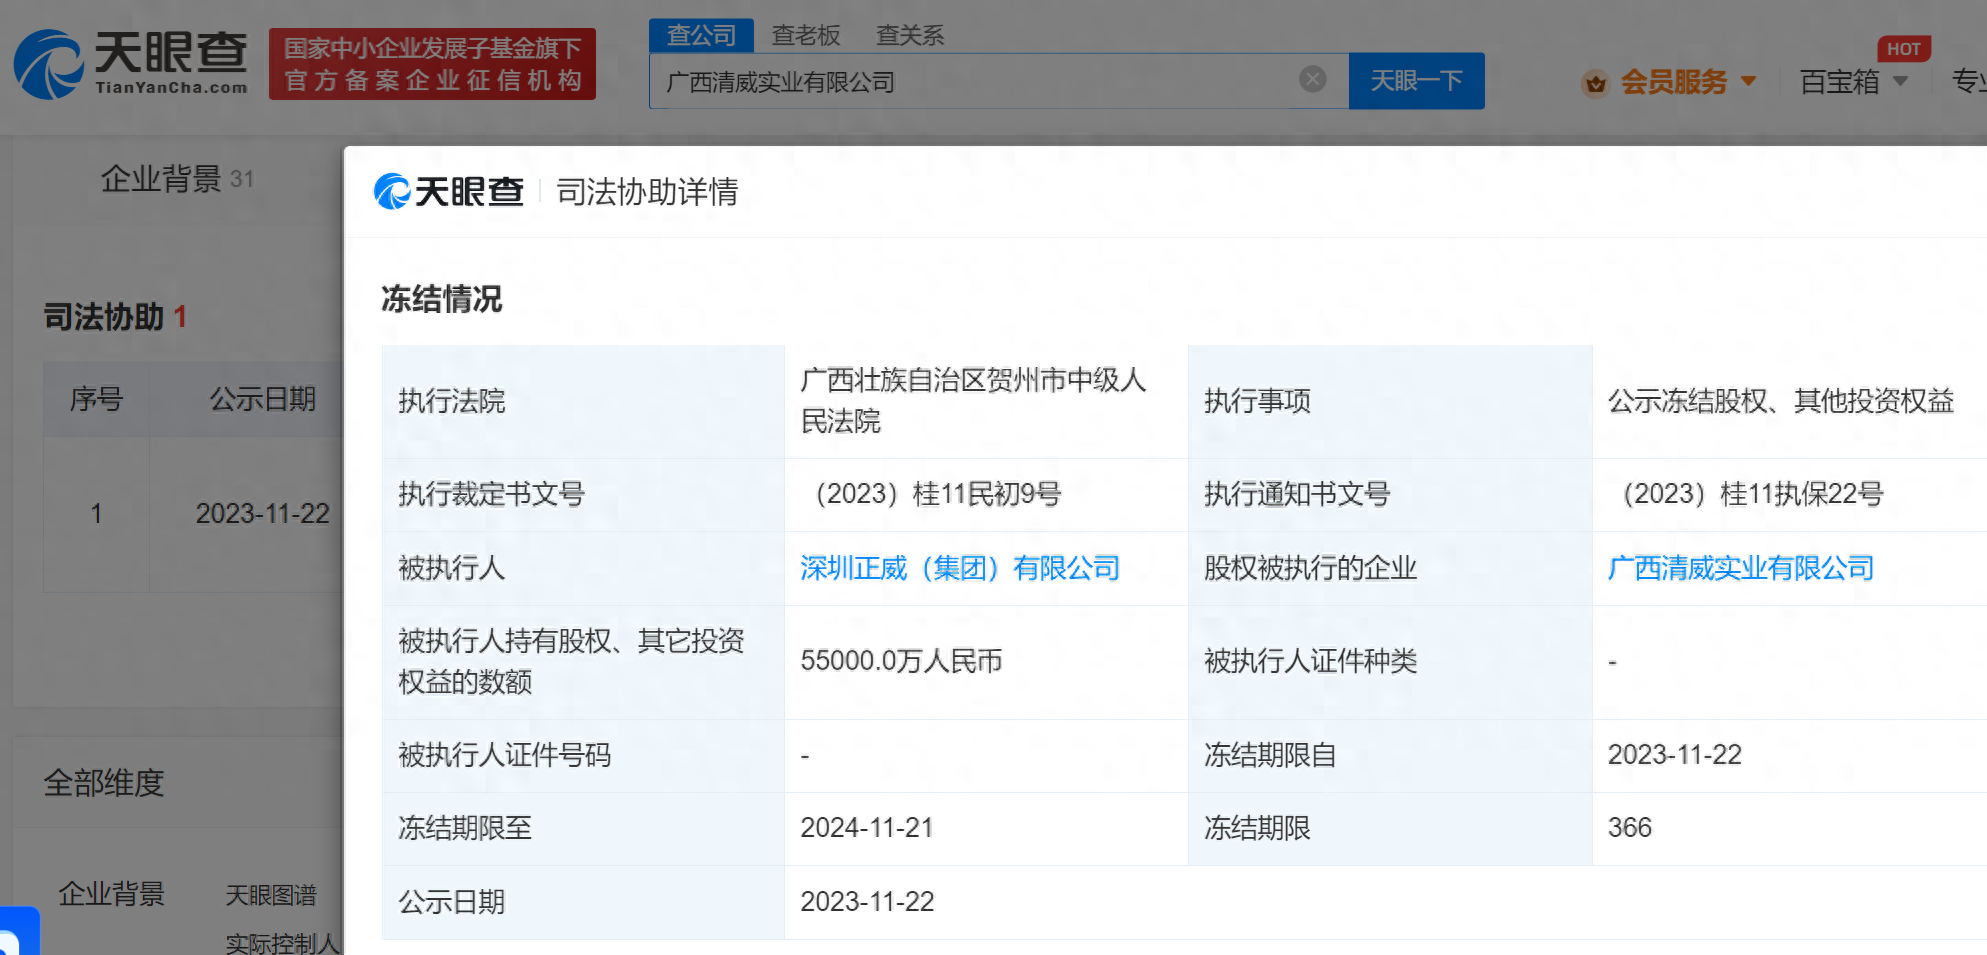Click the Tianyancha logo in the dialog header
The image size is (1987, 955).
(x=449, y=191)
